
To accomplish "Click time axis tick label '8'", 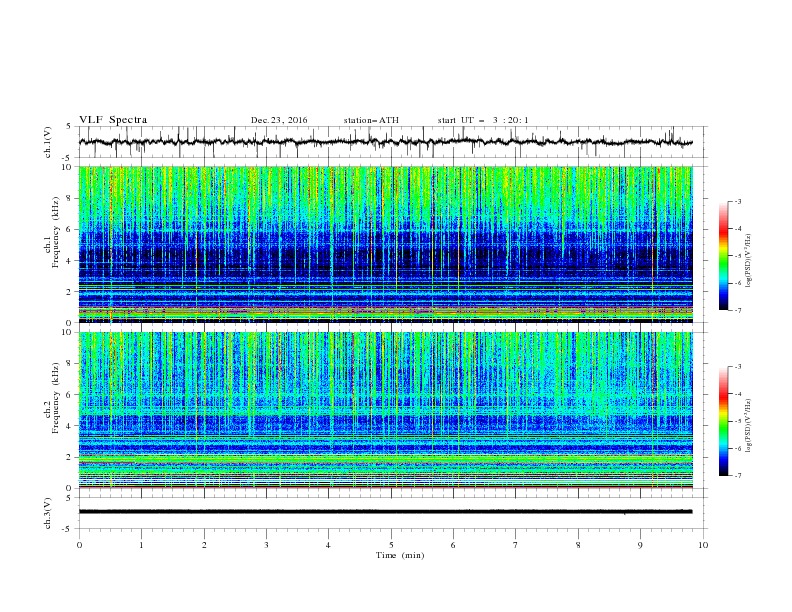I will tap(578, 545).
